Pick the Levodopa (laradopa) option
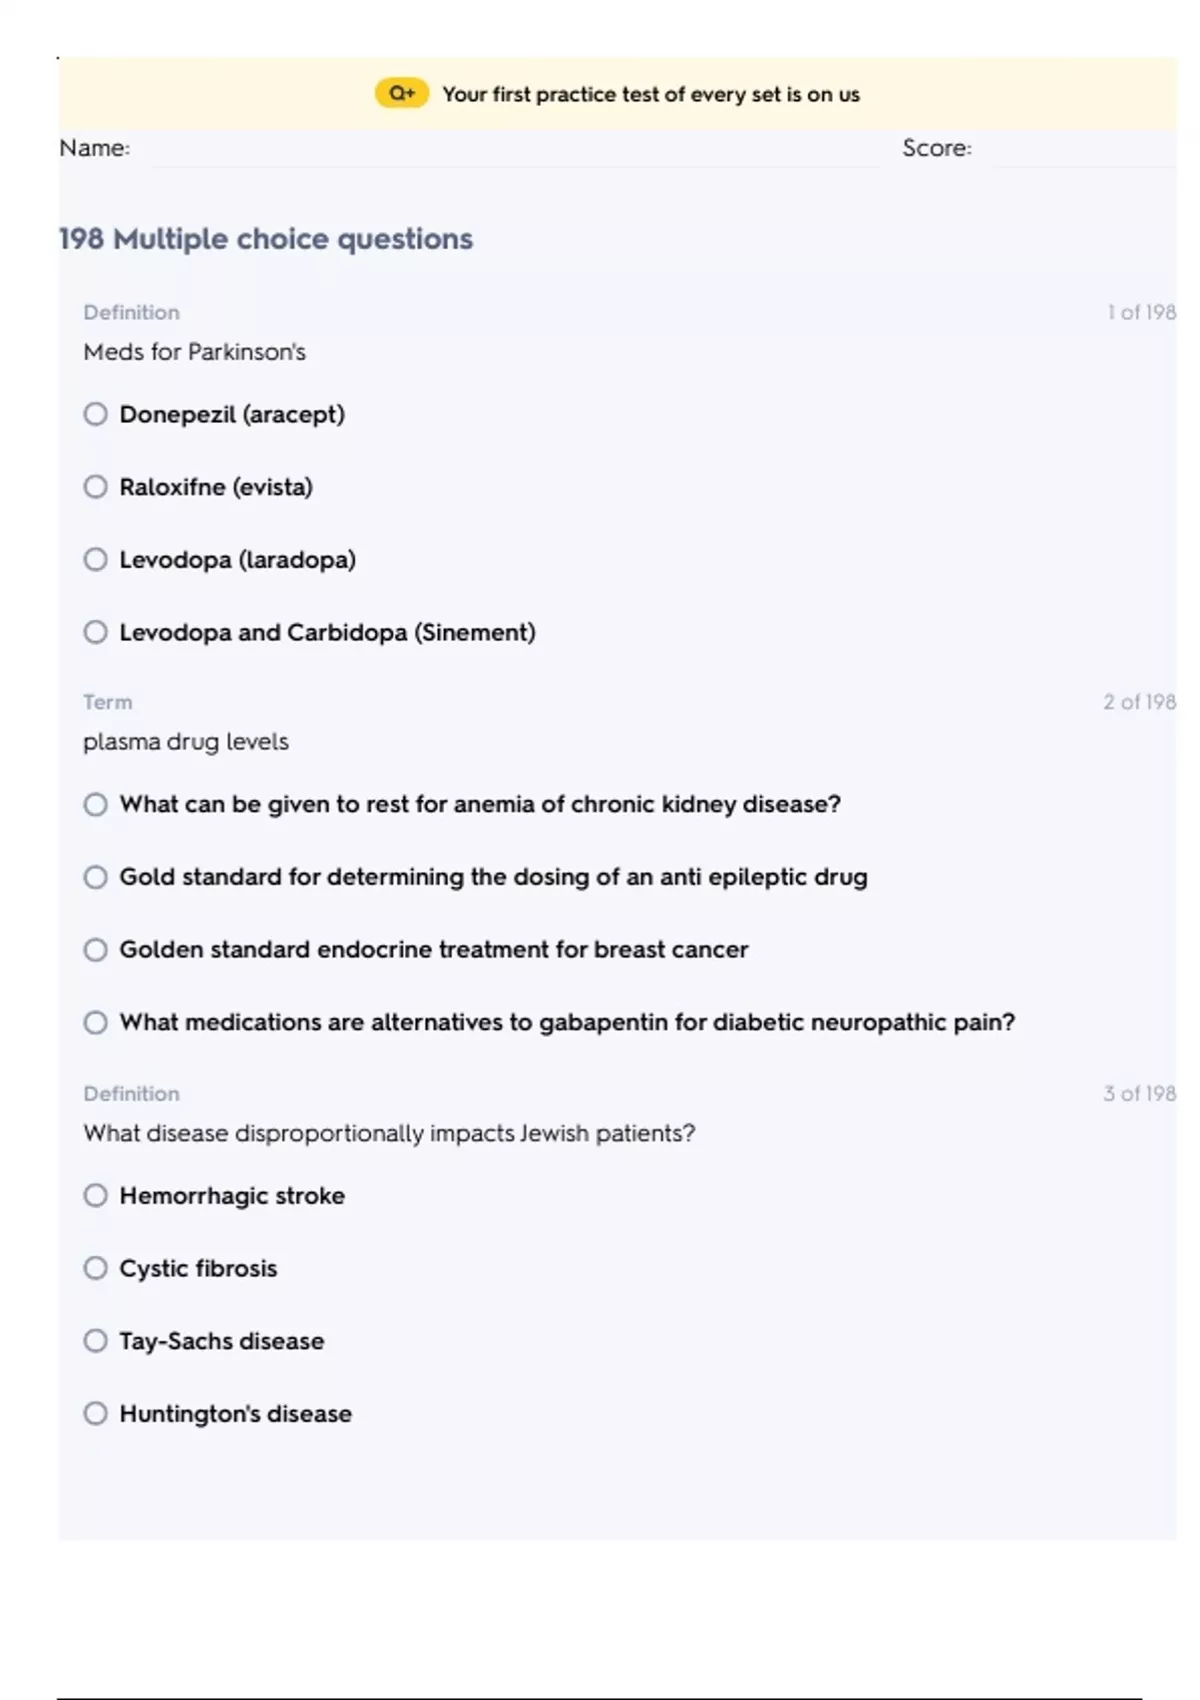This screenshot has height=1700, width=1200. coord(96,559)
